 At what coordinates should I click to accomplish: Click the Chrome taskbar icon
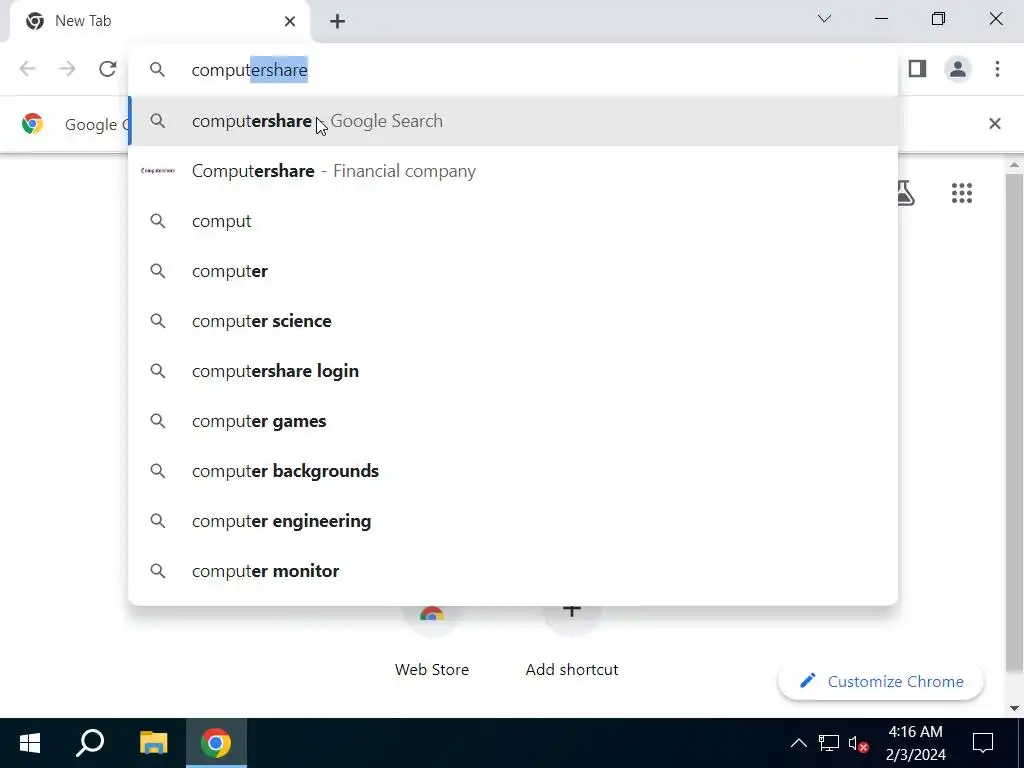[x=216, y=743]
